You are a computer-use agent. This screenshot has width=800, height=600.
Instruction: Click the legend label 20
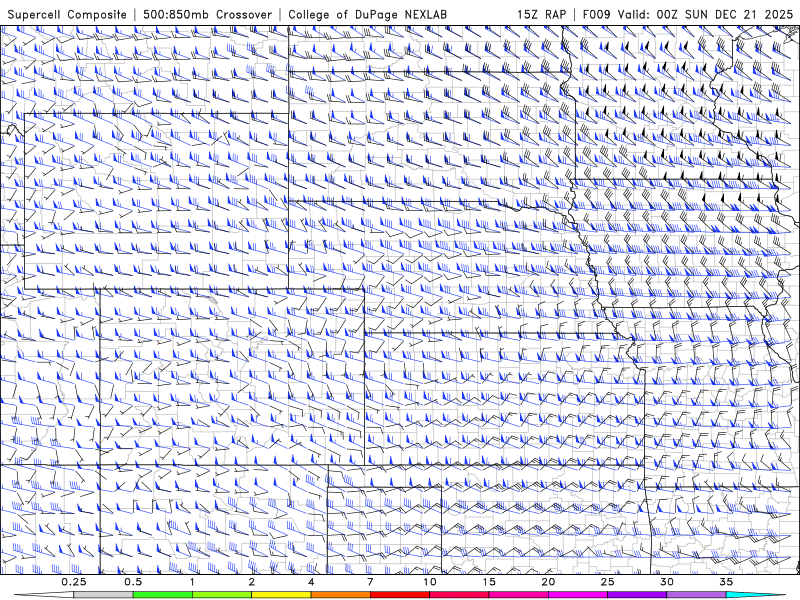tap(548, 582)
